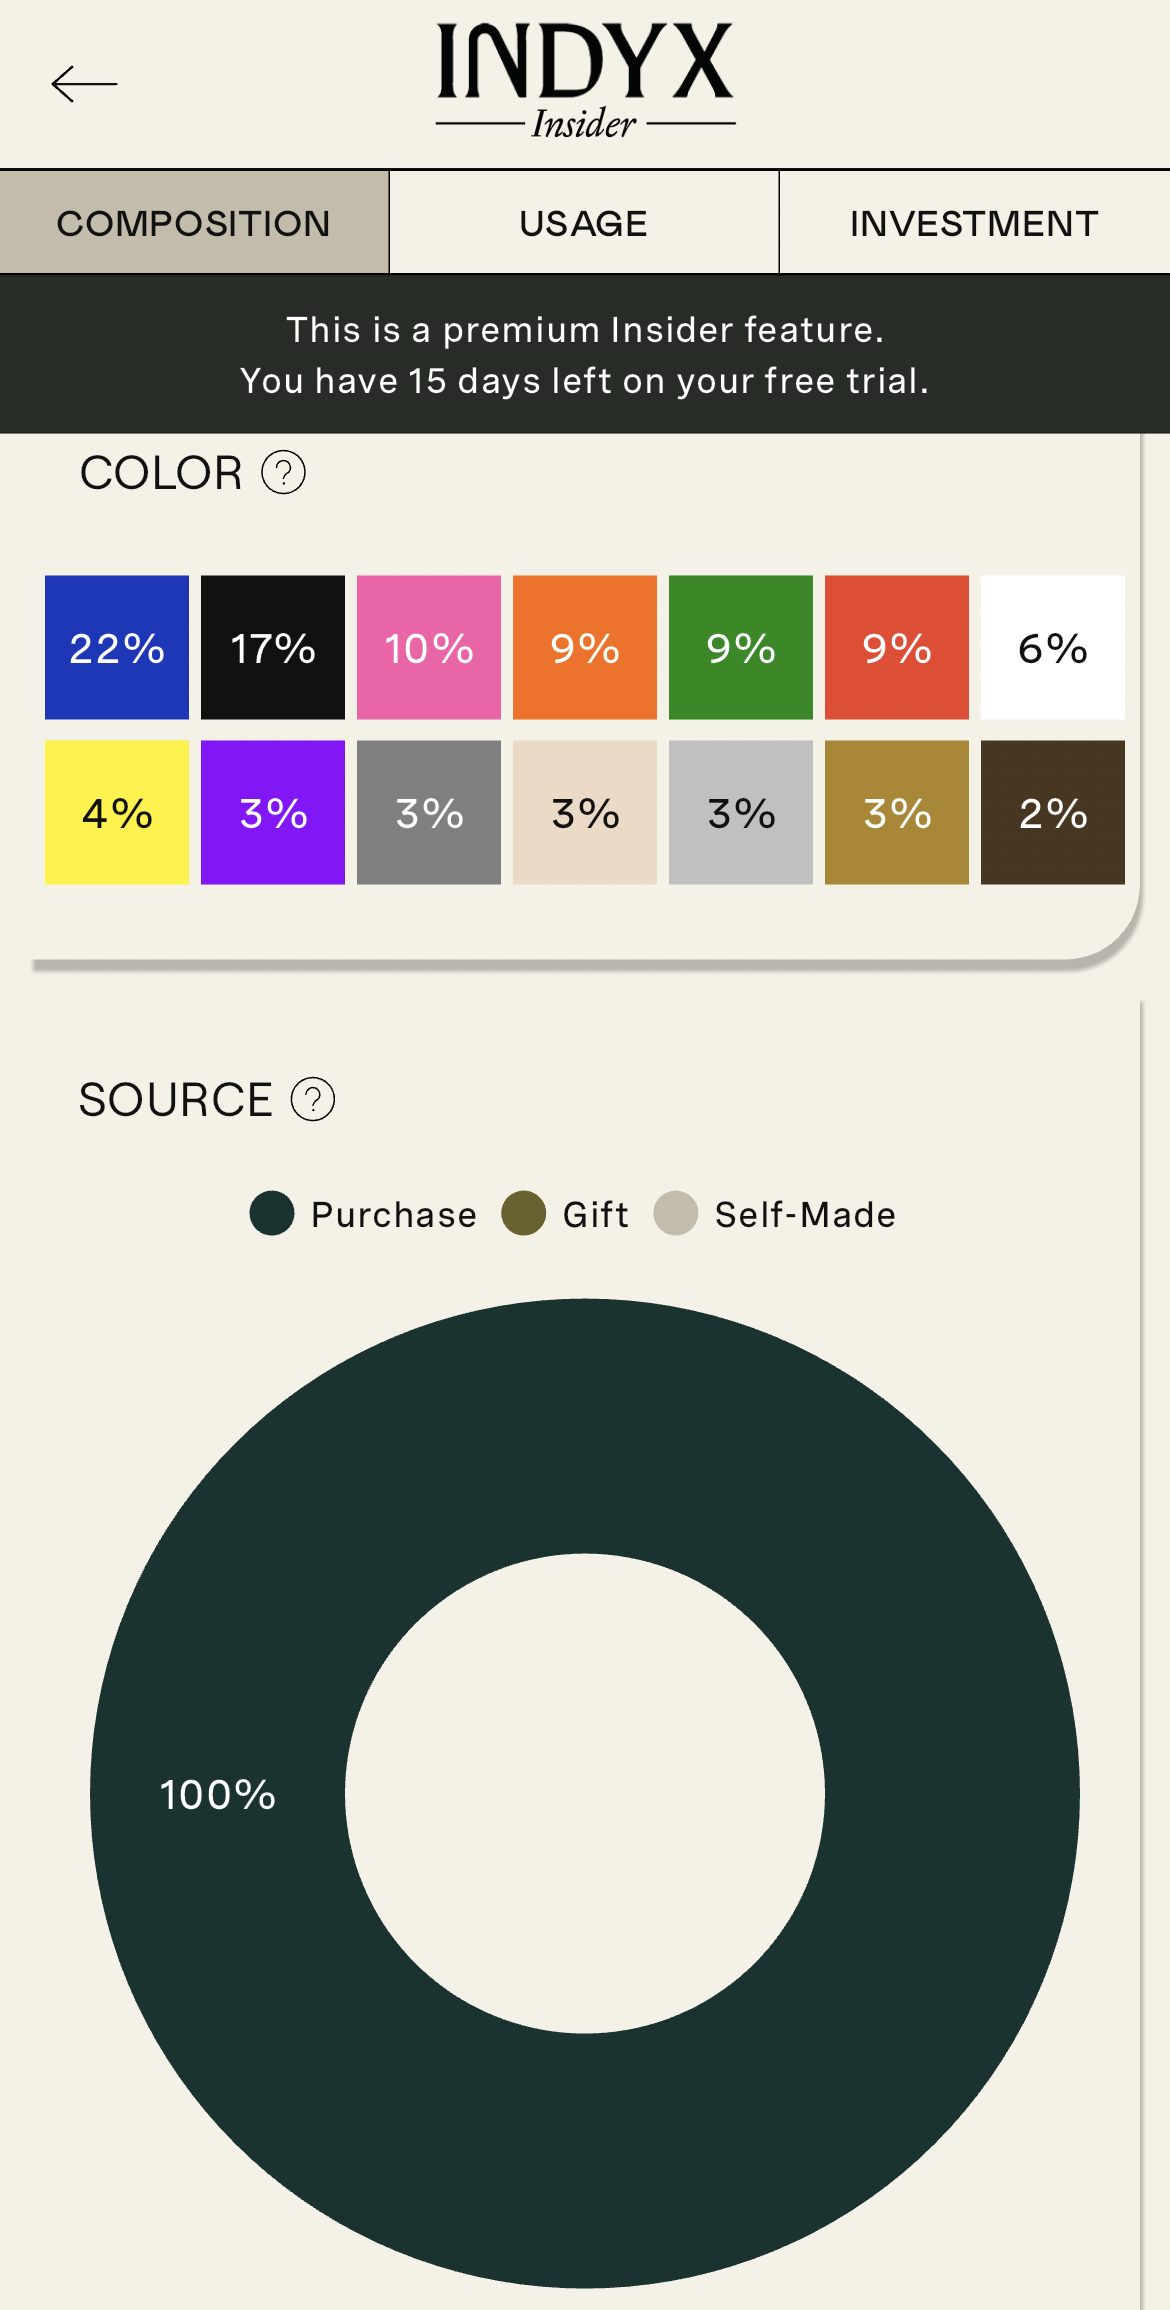Select the COMPOSITION tab

[194, 223]
